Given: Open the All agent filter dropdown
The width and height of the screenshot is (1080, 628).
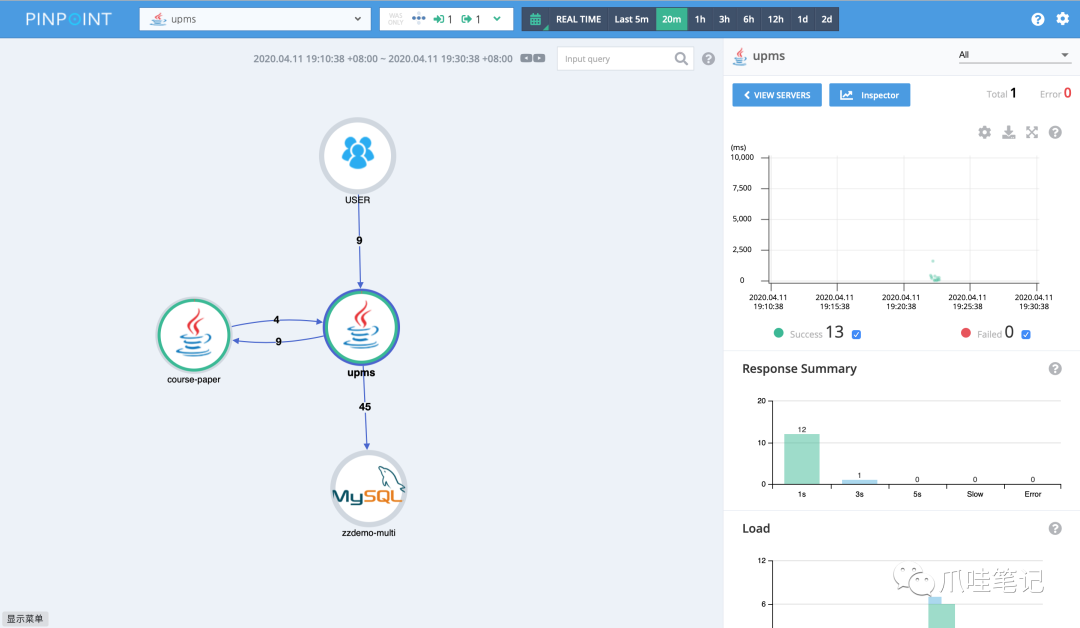Looking at the screenshot, I should pyautogui.click(x=1014, y=54).
